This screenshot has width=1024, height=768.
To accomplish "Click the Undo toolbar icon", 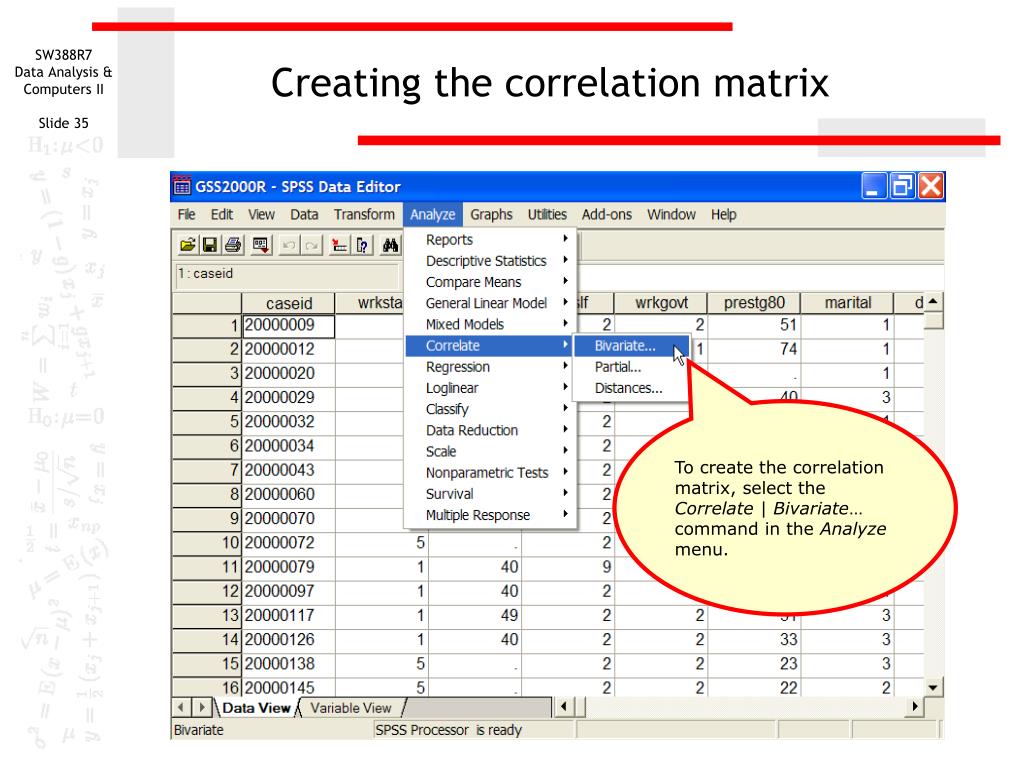I will [289, 246].
